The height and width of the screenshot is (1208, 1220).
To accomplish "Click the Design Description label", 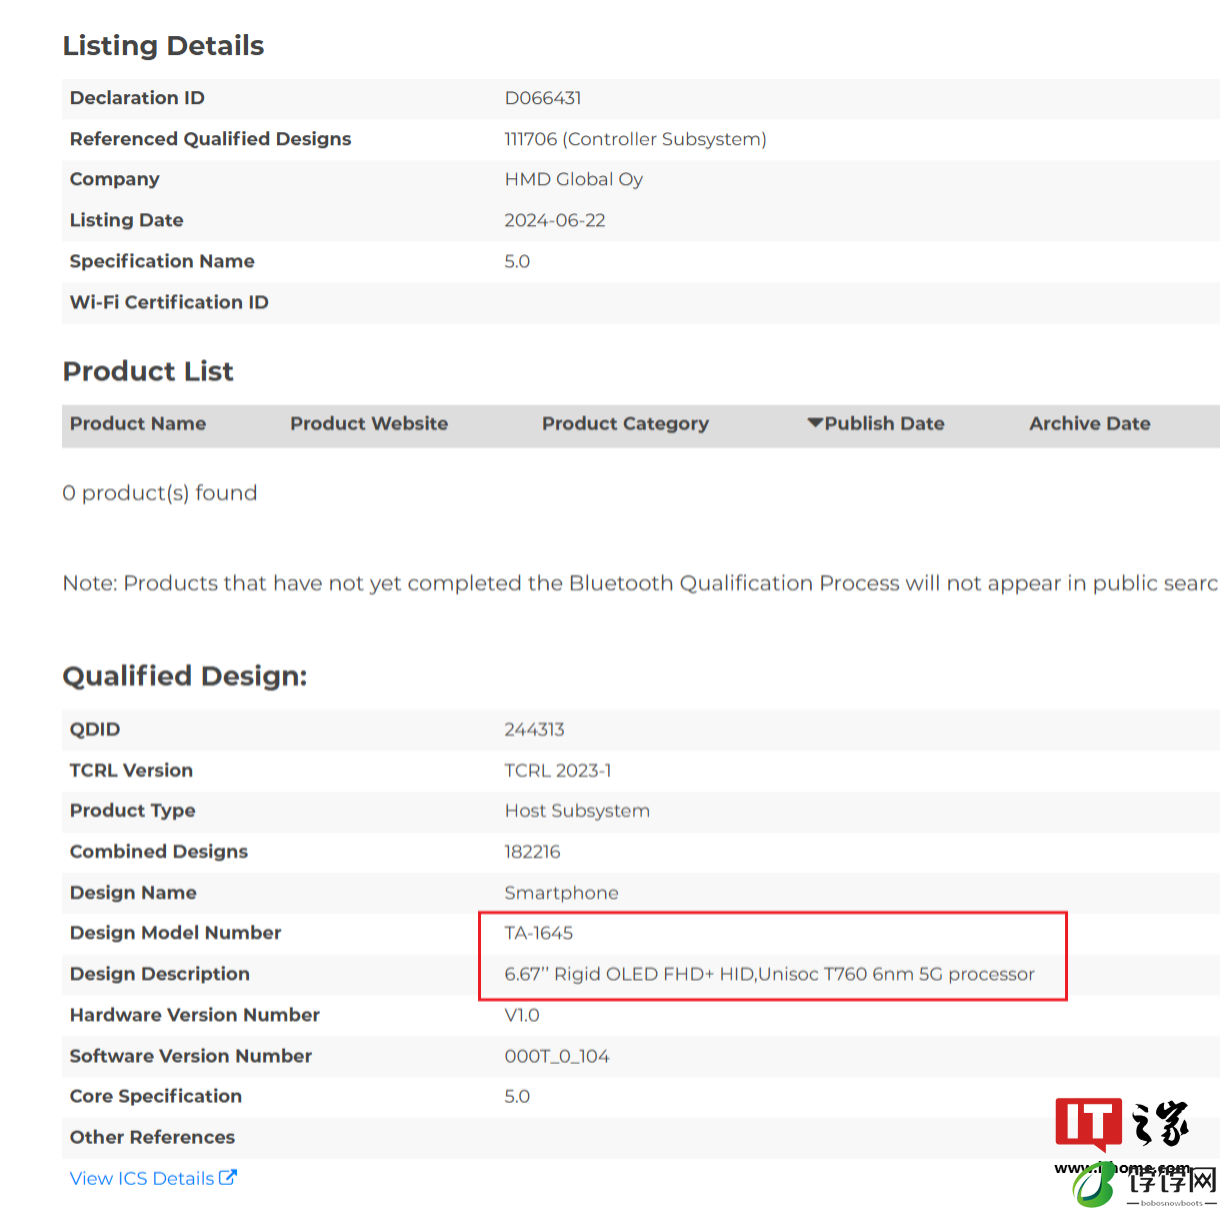I will click(159, 974).
